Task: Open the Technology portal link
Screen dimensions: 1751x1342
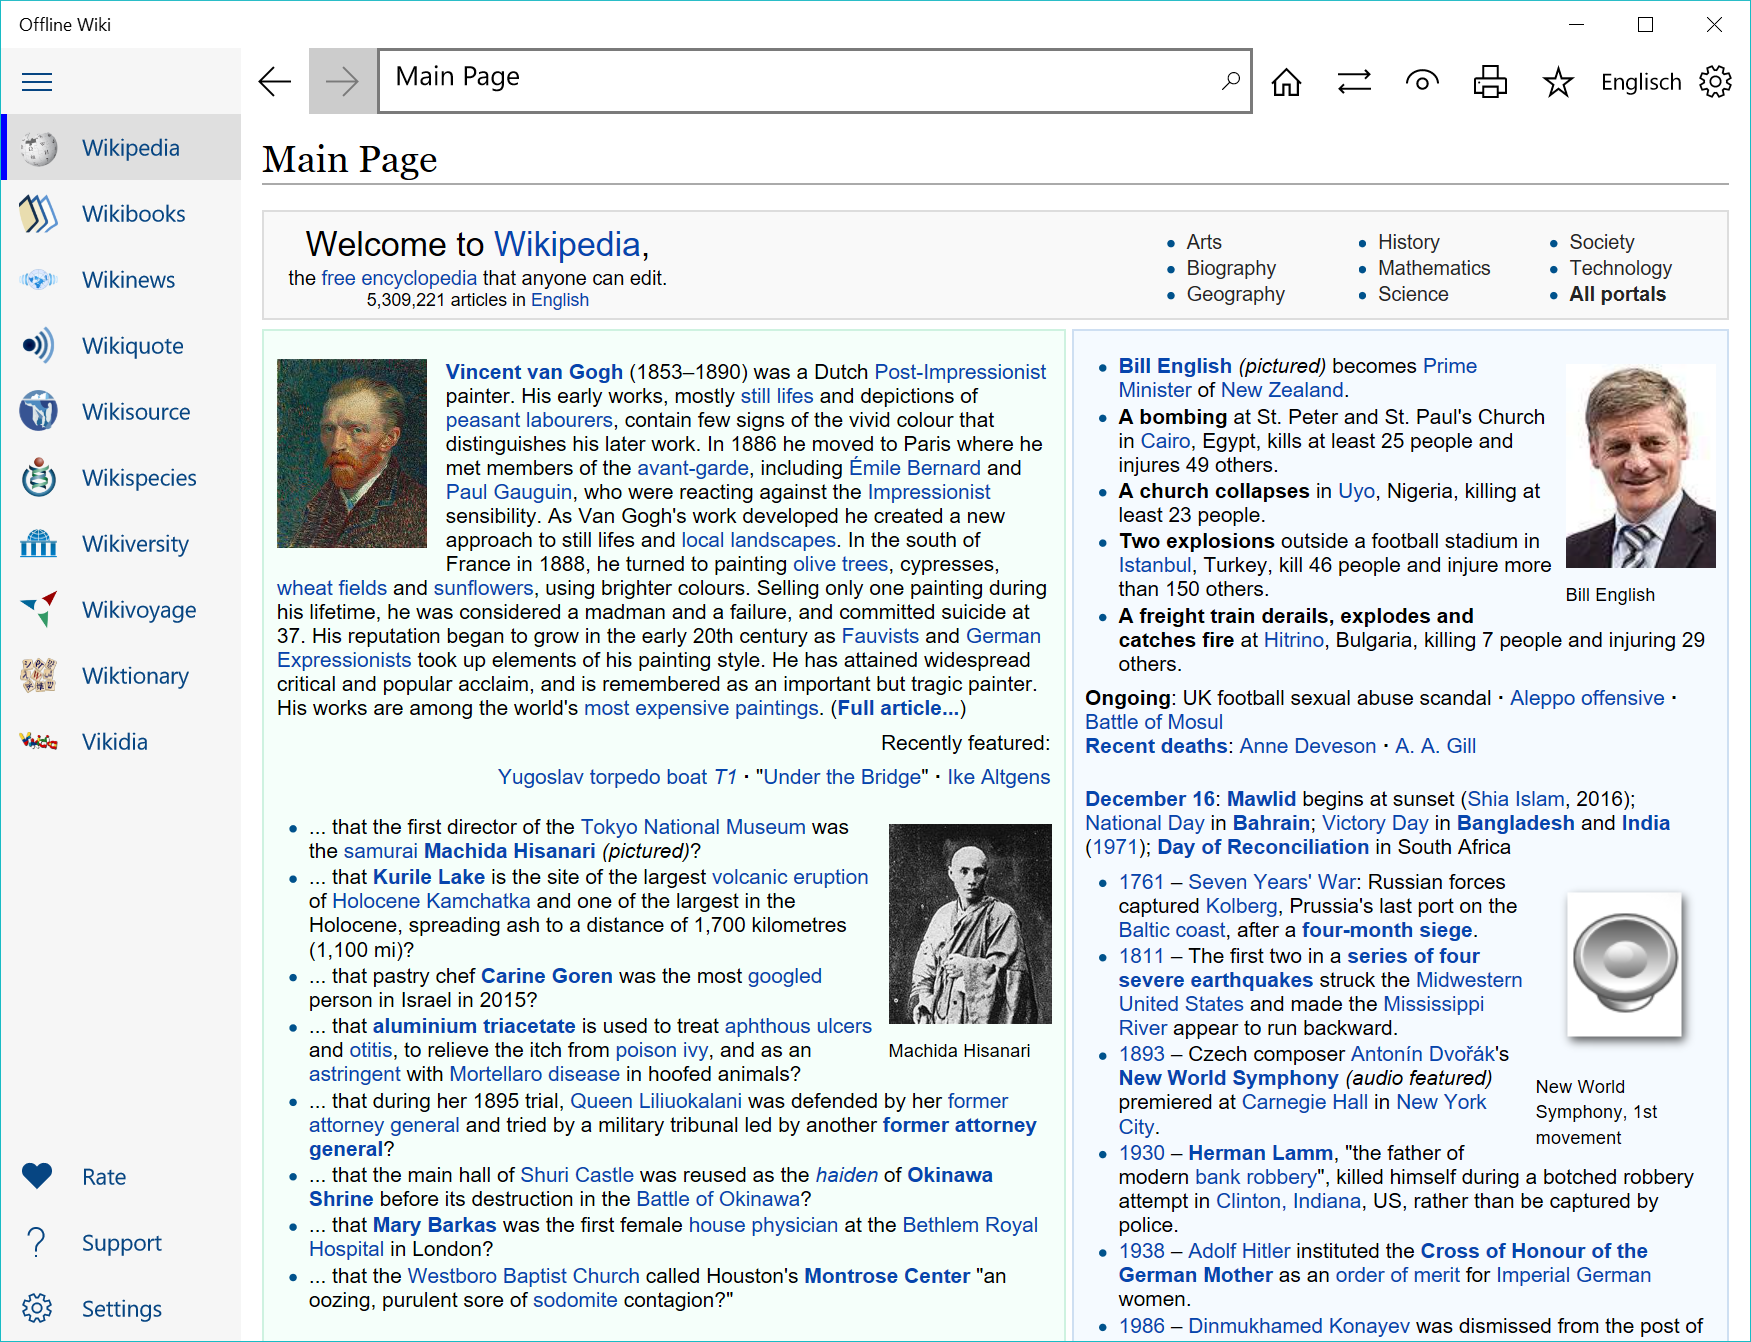Action: 1620,268
